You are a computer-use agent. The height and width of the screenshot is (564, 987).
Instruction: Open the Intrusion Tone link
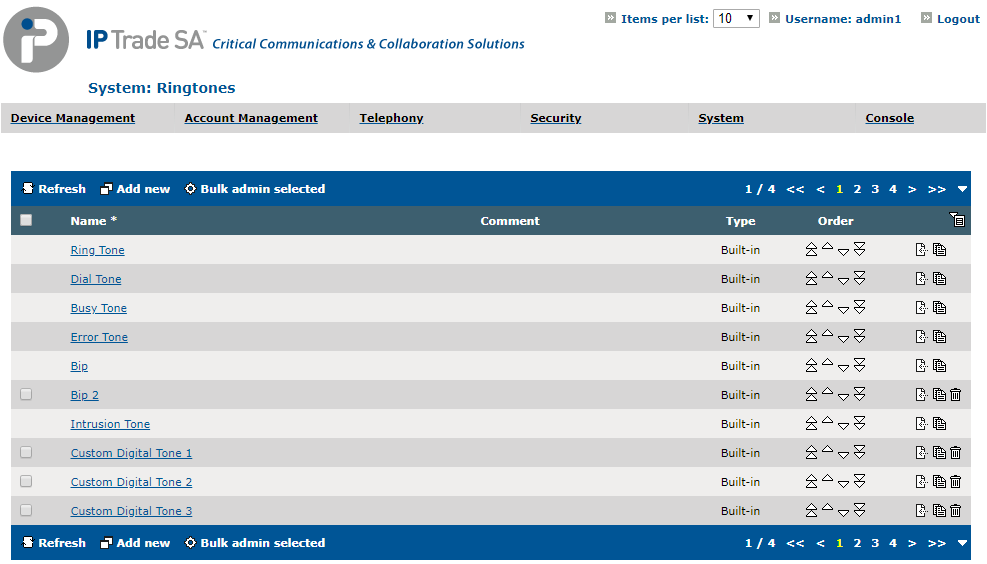[x=110, y=424]
